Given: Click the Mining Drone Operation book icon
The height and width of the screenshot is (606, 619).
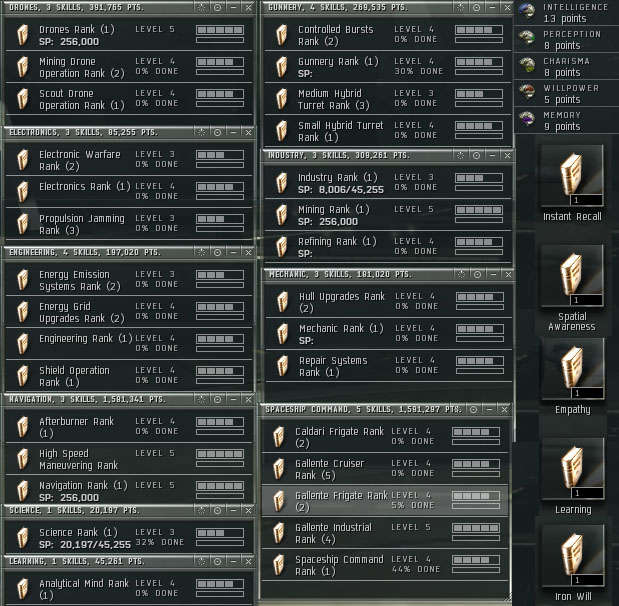Looking at the screenshot, I should (x=23, y=66).
